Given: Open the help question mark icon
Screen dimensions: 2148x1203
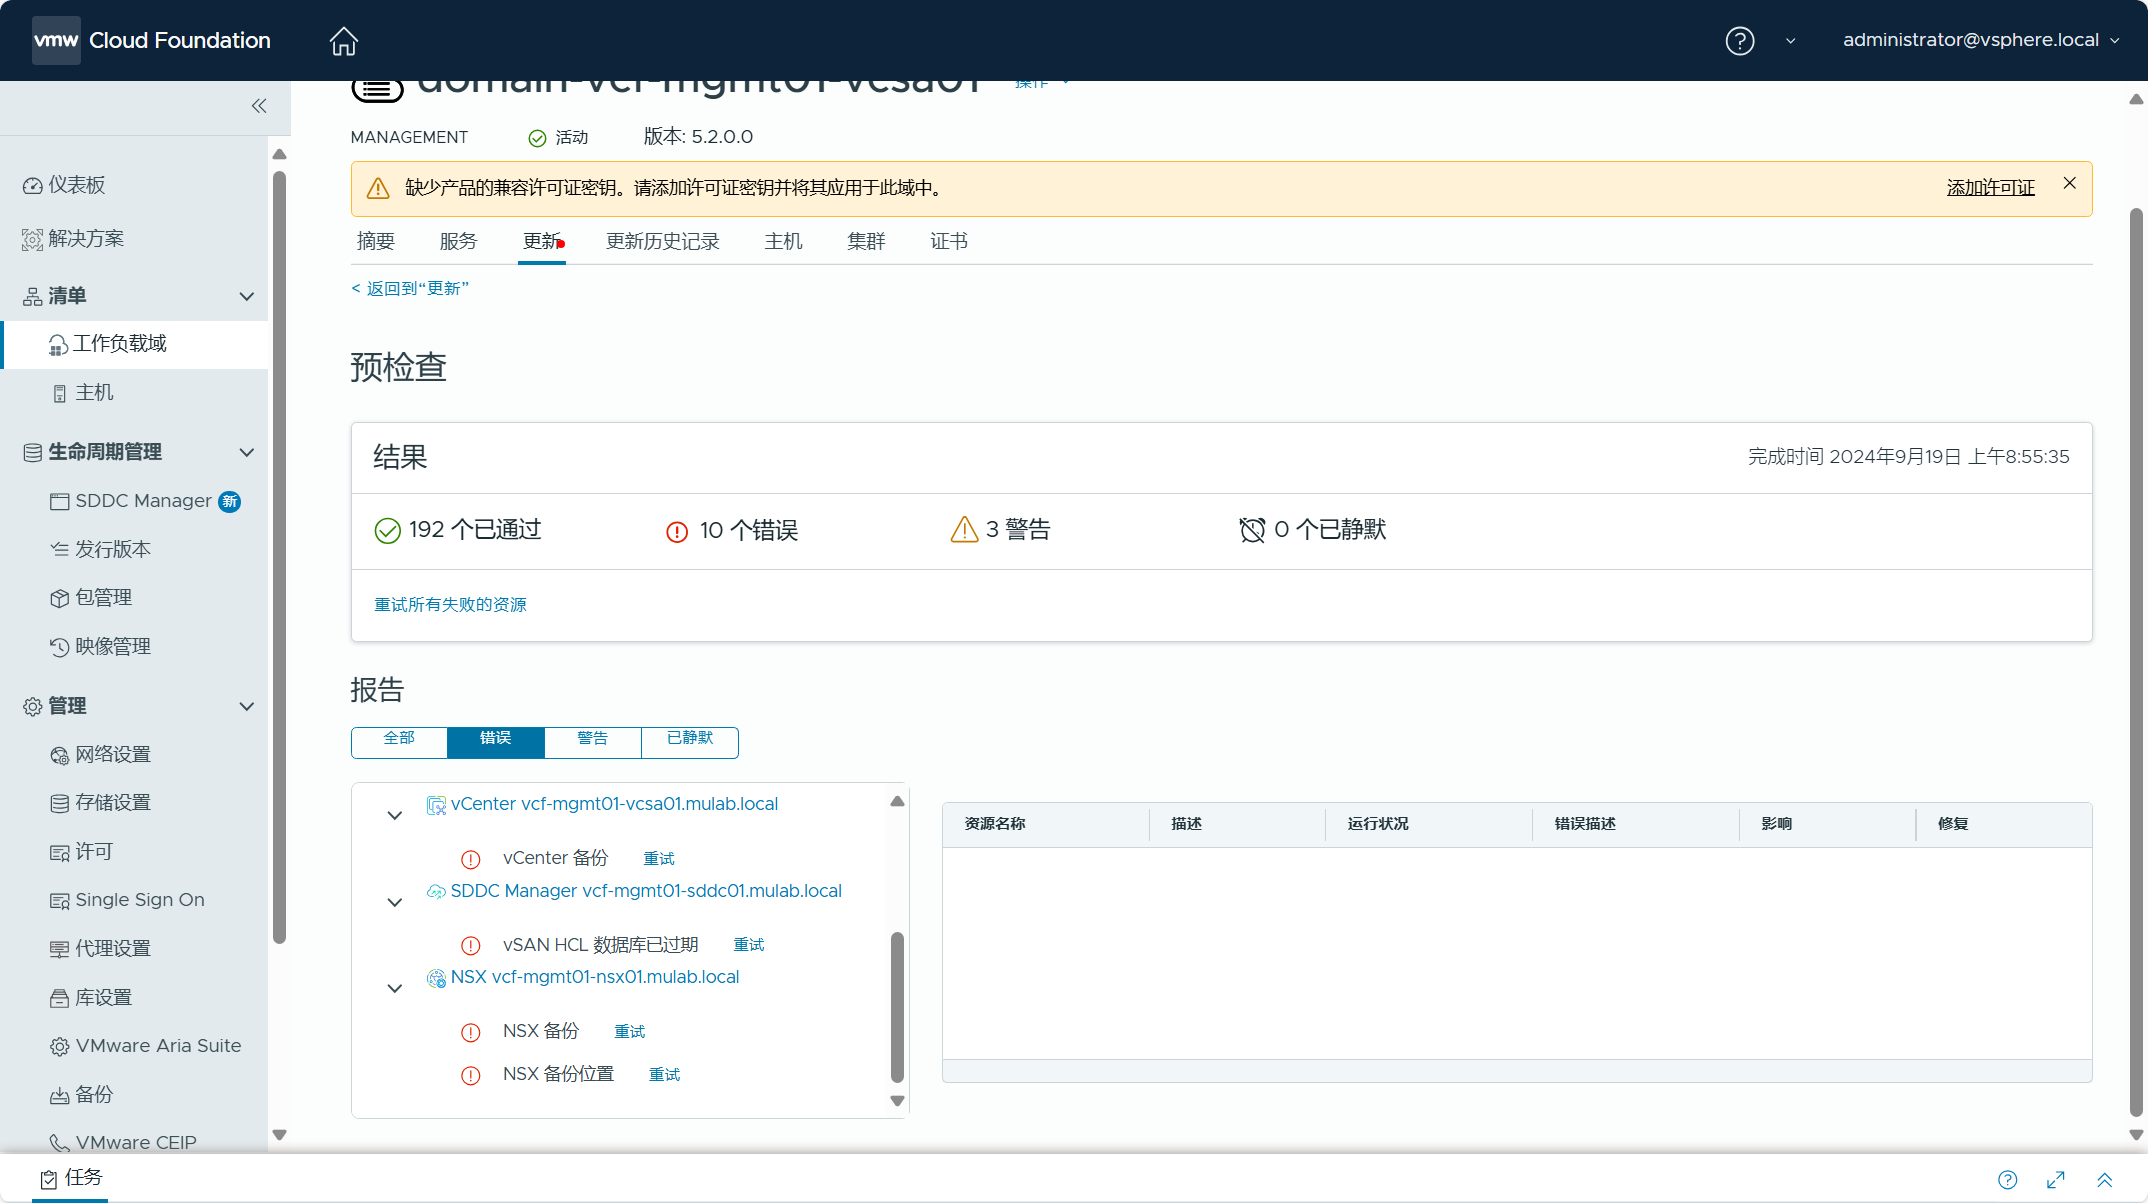Looking at the screenshot, I should pos(1739,41).
